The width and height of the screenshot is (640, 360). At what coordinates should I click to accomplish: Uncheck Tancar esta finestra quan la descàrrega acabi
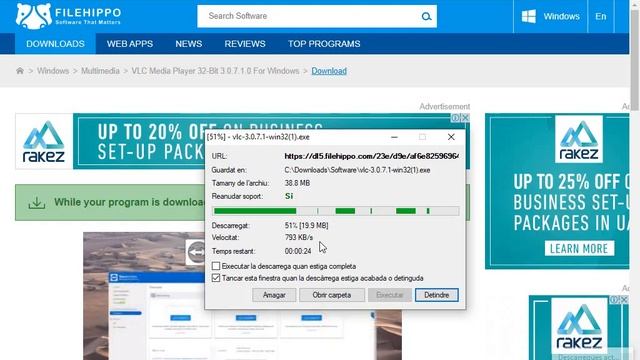coord(216,278)
